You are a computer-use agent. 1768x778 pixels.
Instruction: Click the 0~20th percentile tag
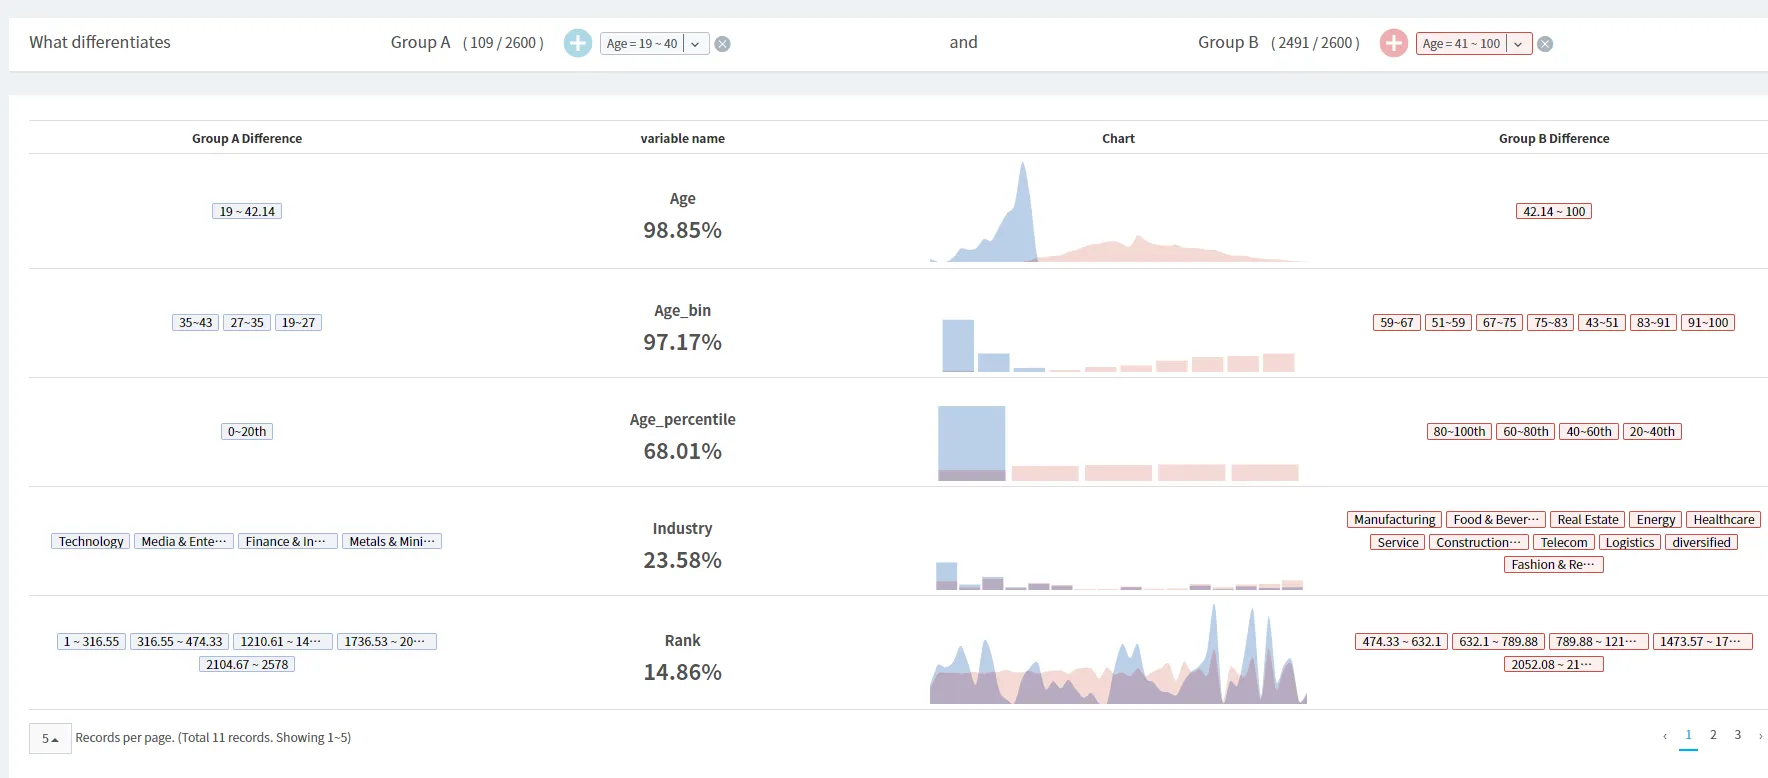click(247, 432)
